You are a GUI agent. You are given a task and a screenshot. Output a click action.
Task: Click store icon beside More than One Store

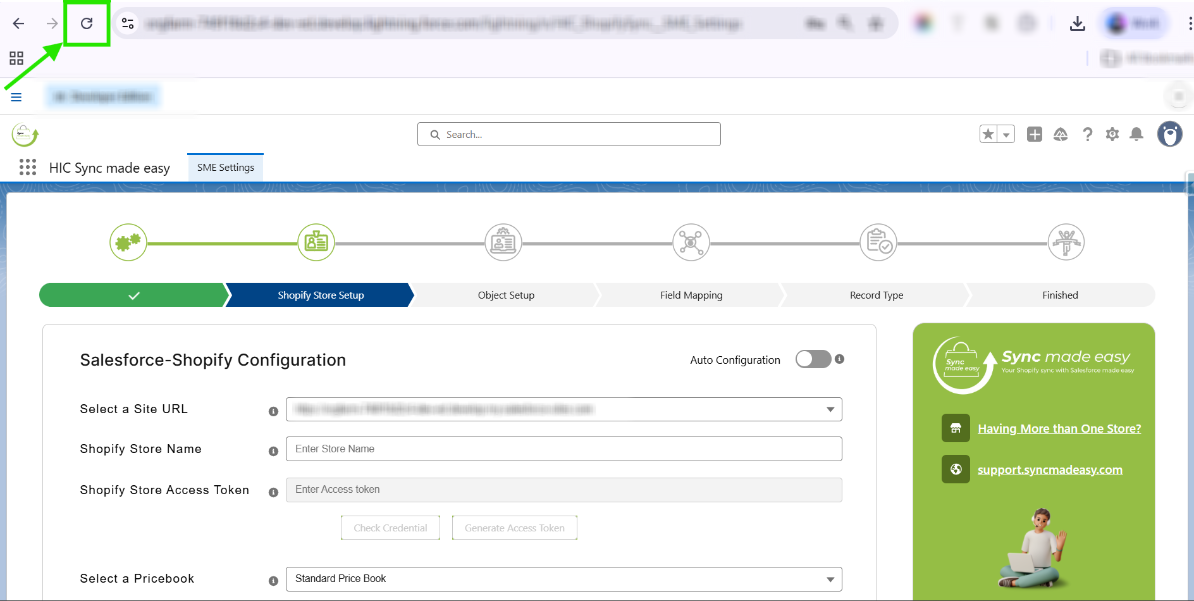[x=956, y=428]
